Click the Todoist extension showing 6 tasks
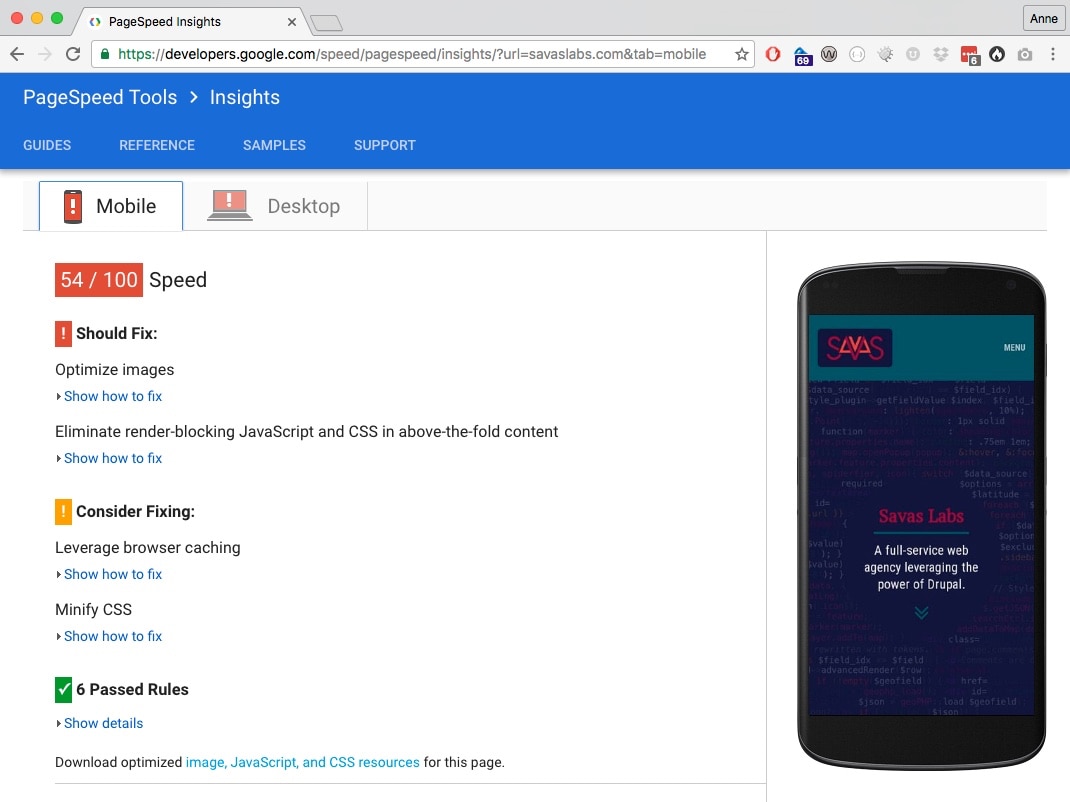Screen dimensions: 1070x802 [967, 54]
